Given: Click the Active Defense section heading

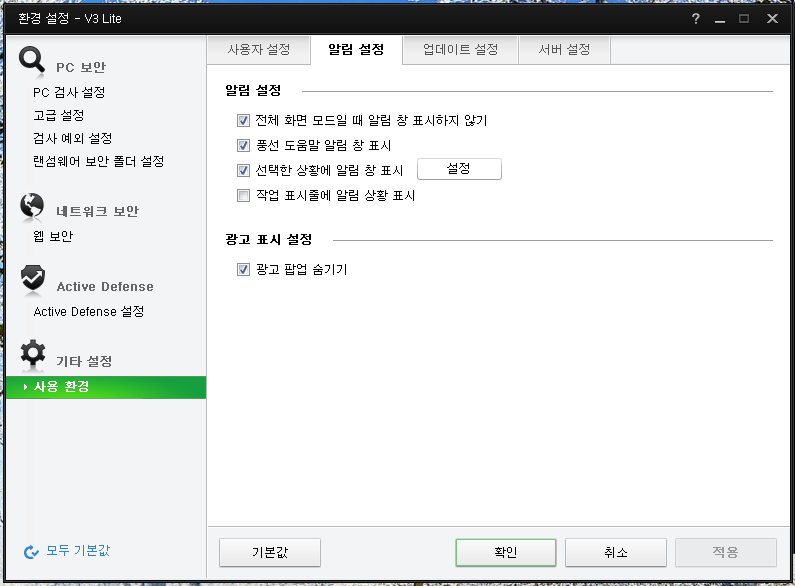Looking at the screenshot, I should [x=105, y=286].
